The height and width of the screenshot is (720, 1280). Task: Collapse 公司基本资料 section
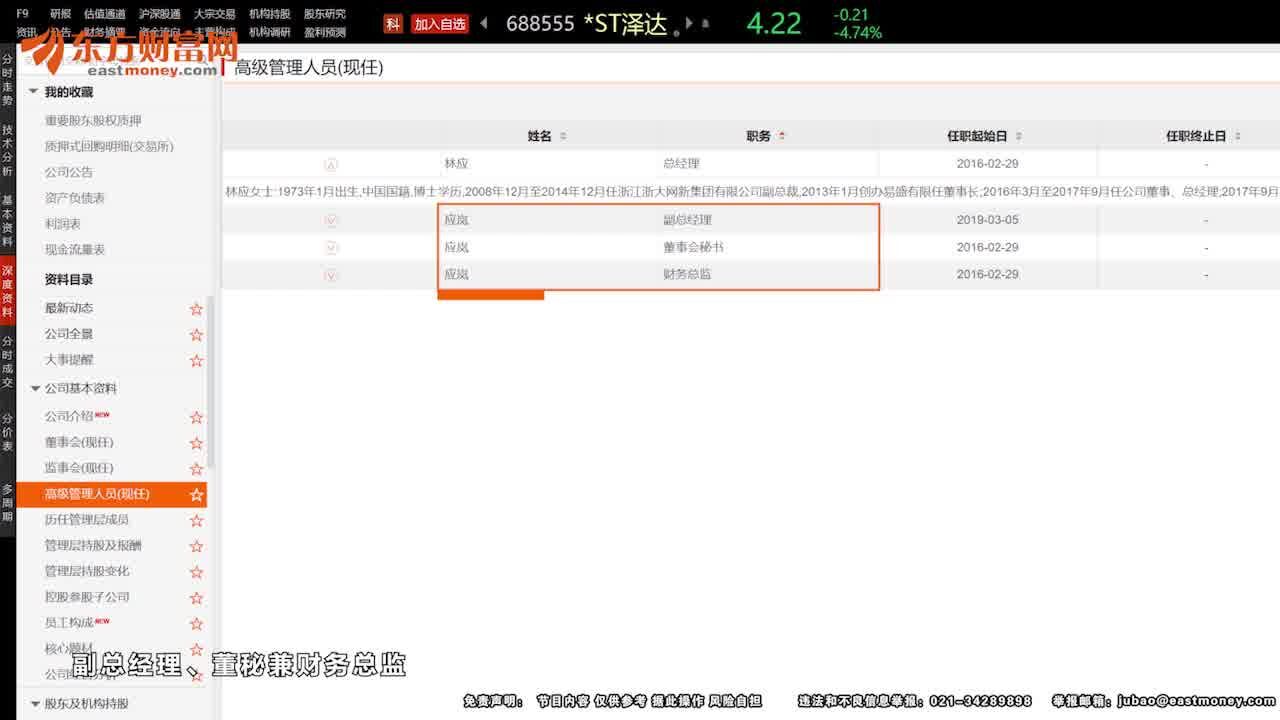pyautogui.click(x=34, y=388)
